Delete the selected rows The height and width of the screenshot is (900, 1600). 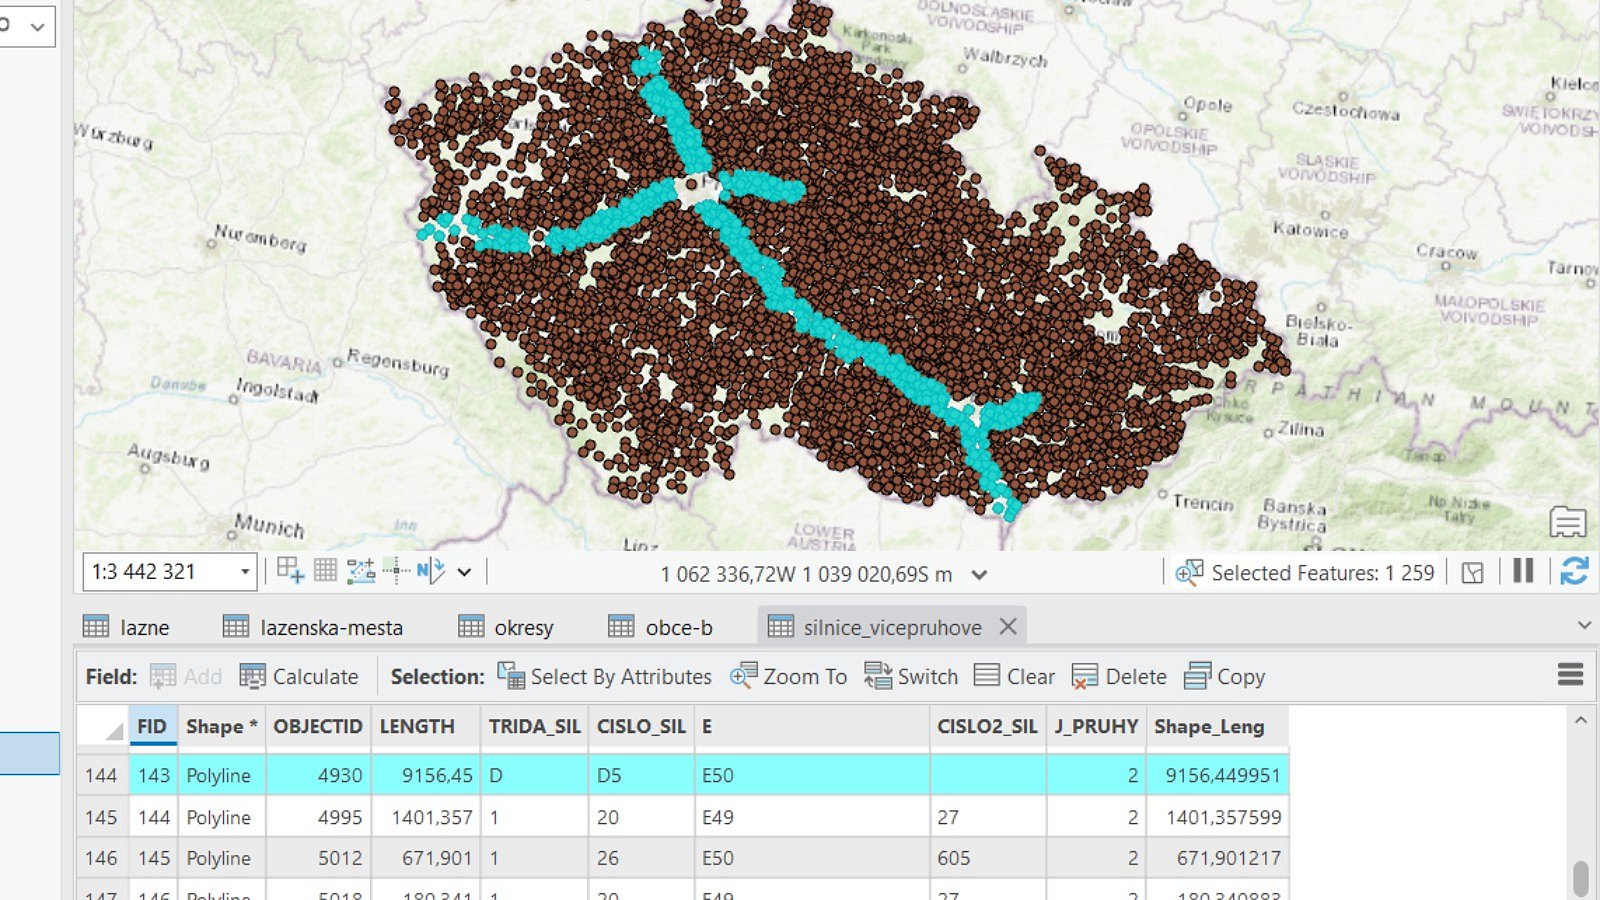click(x=1119, y=677)
